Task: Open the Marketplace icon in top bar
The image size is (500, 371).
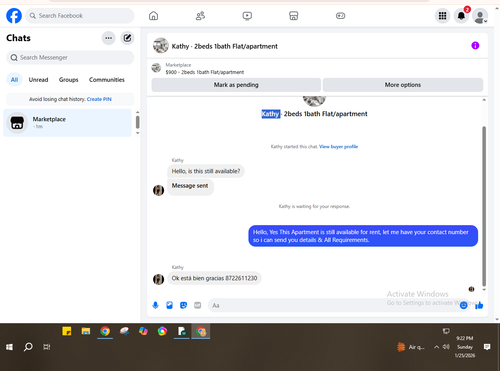Action: tap(294, 16)
